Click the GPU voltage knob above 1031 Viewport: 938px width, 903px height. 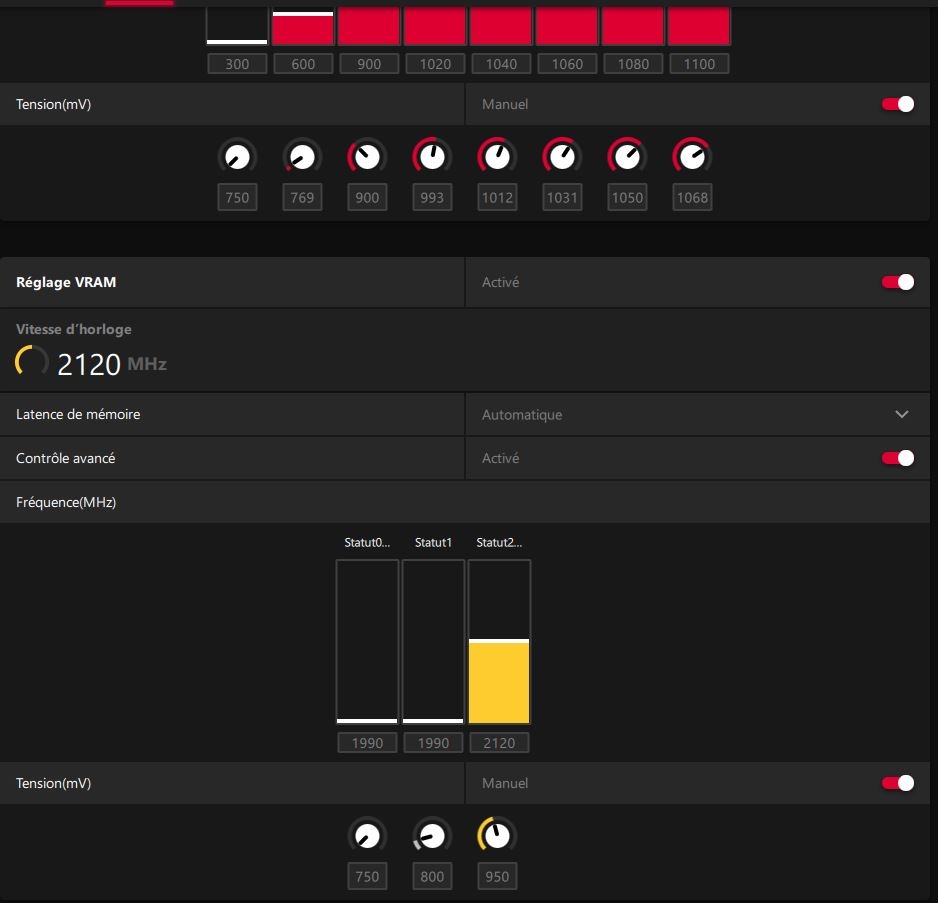(x=562, y=157)
